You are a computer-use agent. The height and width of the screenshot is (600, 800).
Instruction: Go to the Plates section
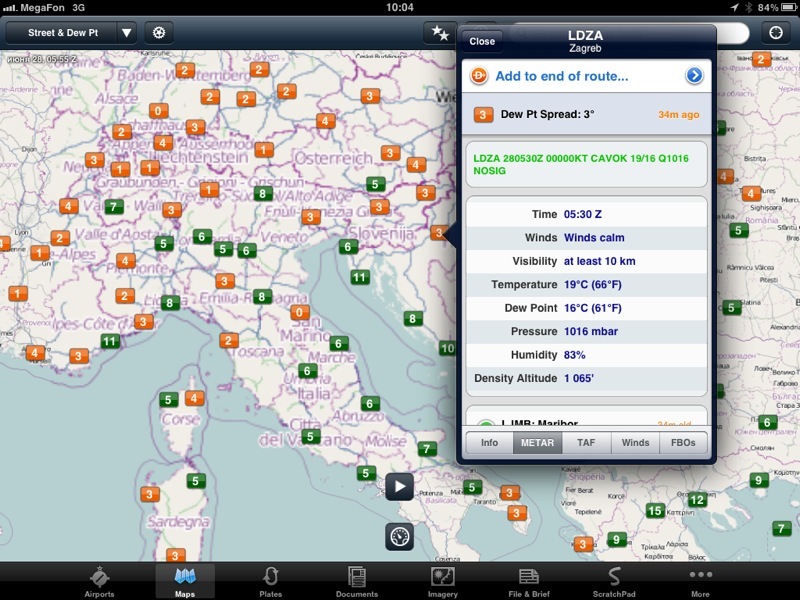click(x=270, y=581)
